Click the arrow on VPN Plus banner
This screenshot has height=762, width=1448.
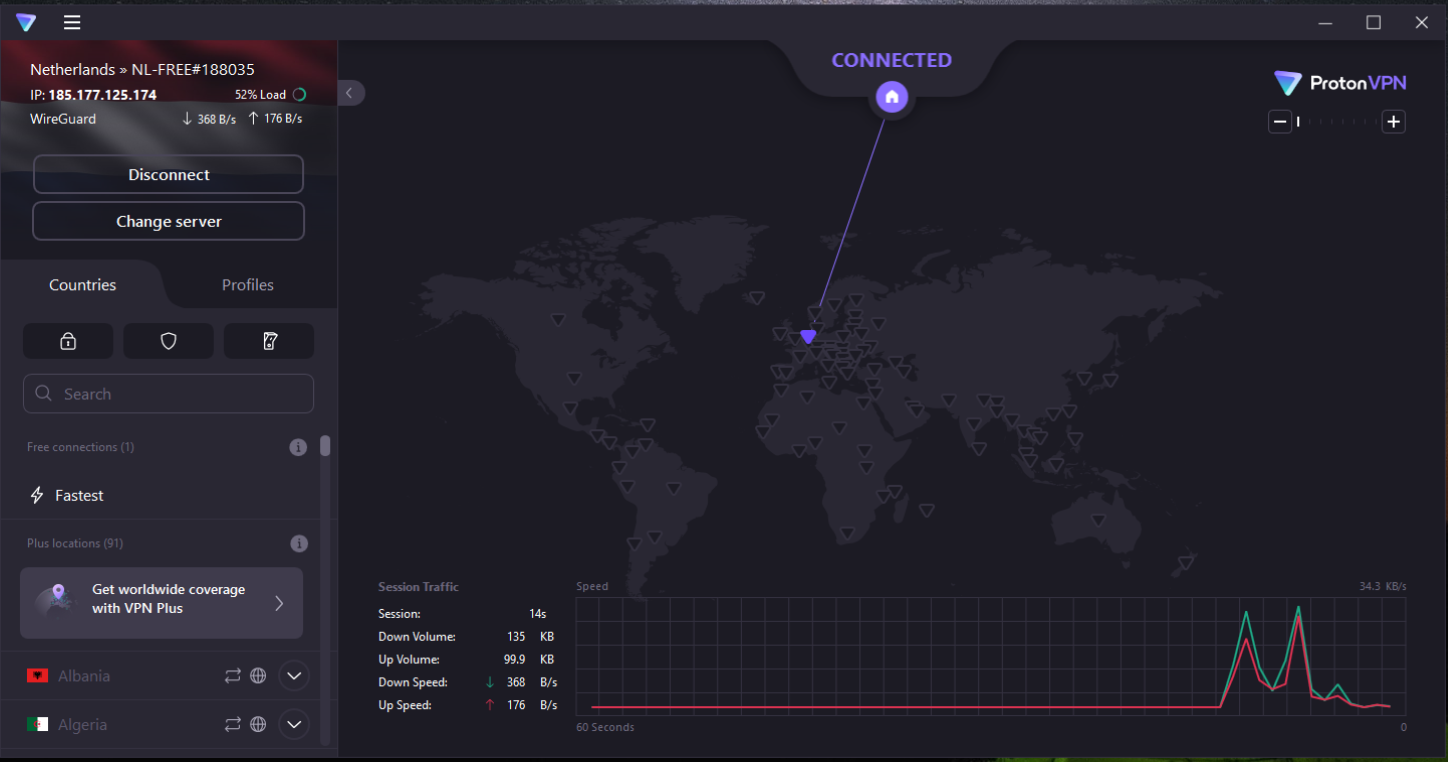tap(279, 603)
